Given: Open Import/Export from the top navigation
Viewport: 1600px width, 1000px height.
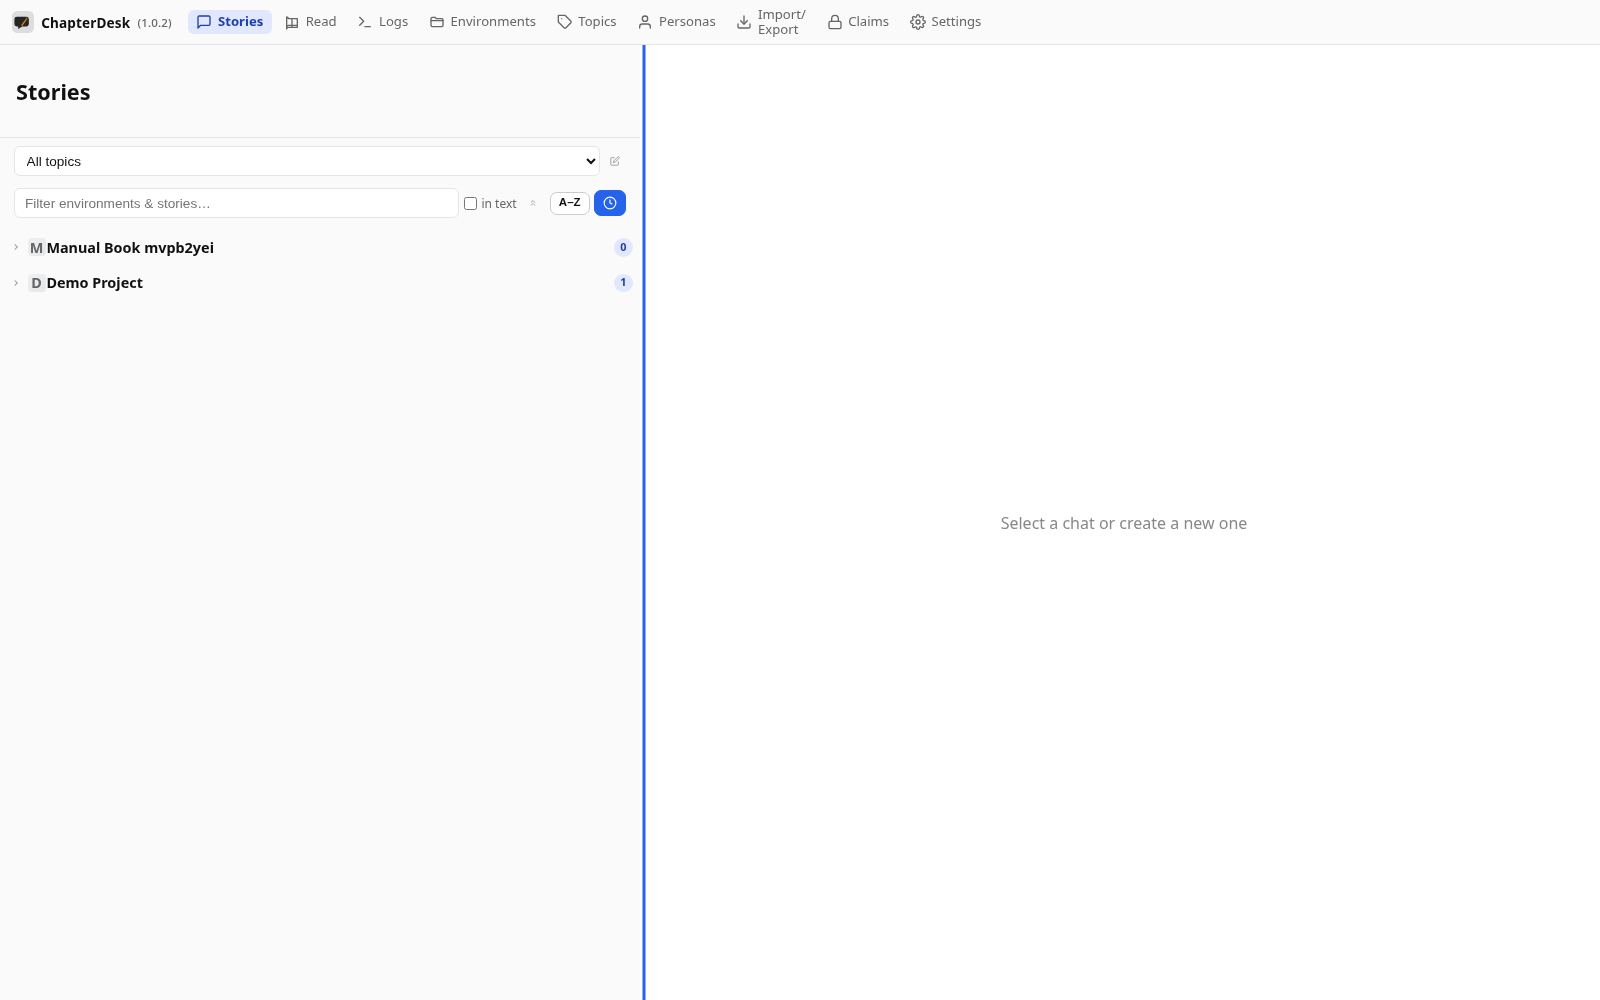Looking at the screenshot, I should coord(772,22).
